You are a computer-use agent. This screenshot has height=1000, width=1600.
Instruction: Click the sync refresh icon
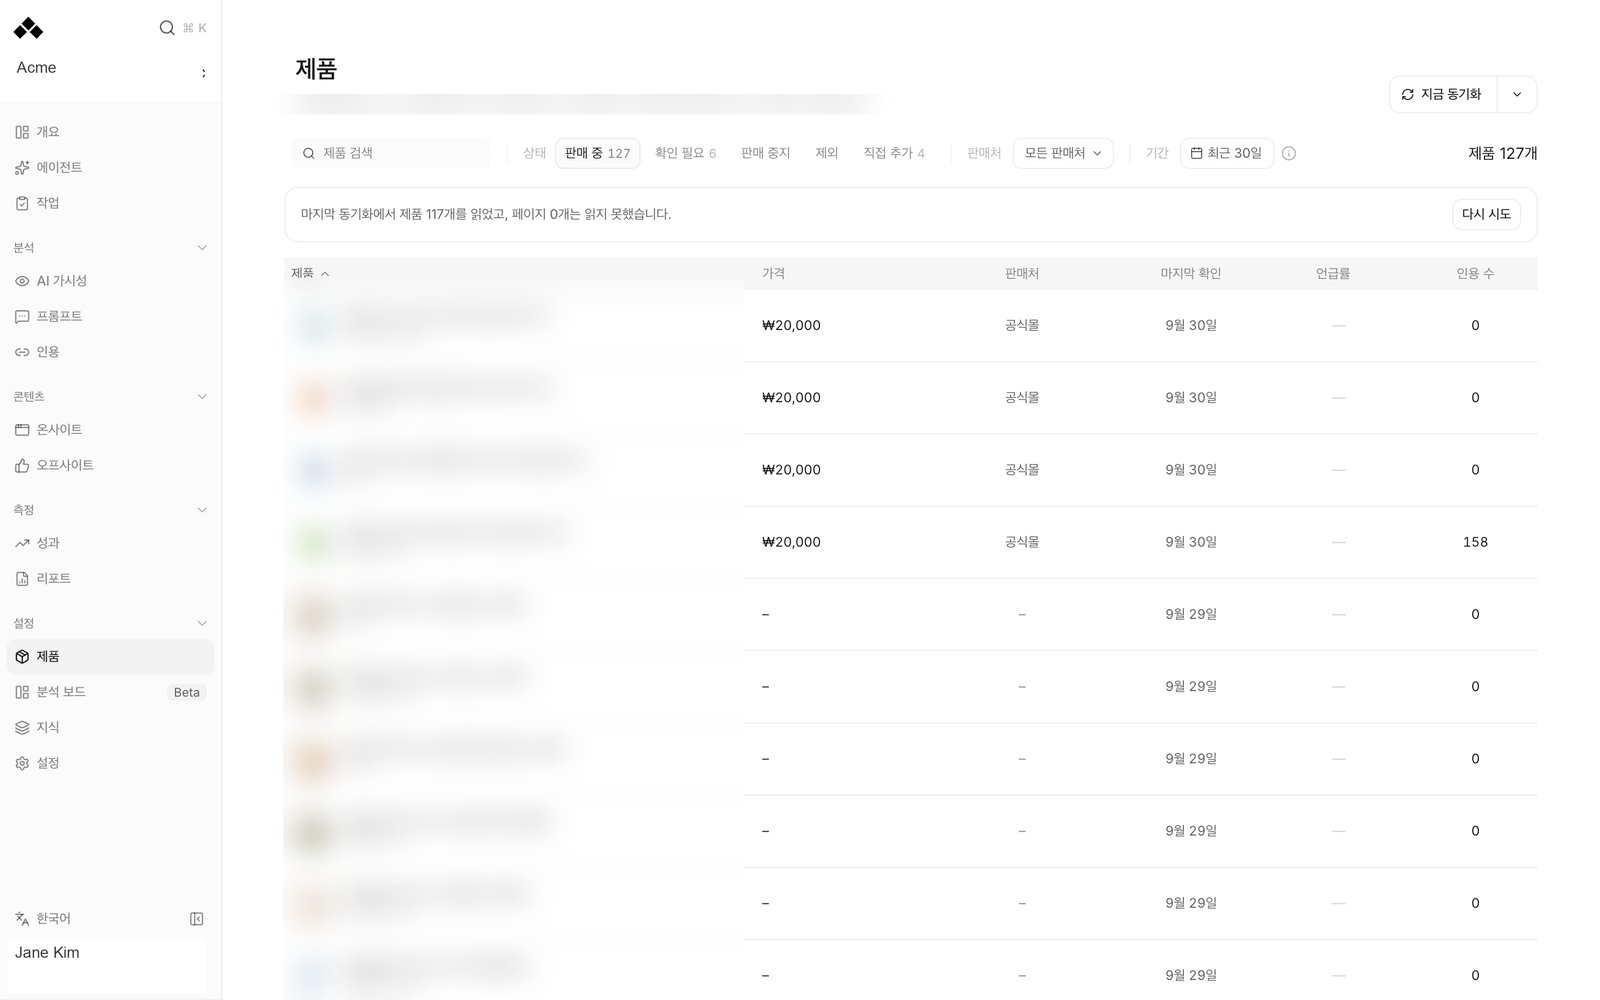coord(1408,94)
